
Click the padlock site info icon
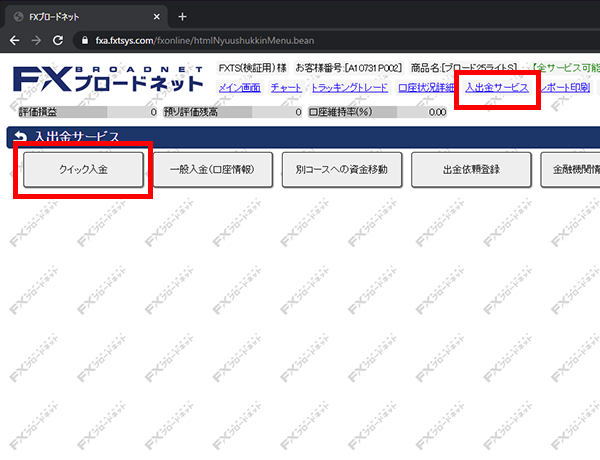coord(85,40)
